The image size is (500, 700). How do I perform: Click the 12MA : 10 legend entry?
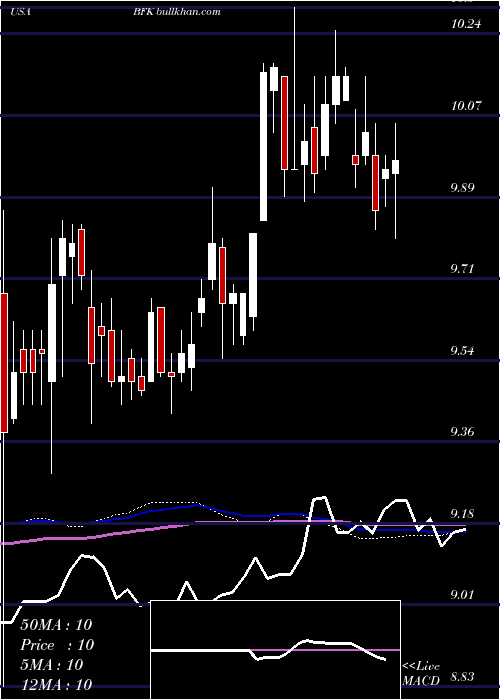56,684
